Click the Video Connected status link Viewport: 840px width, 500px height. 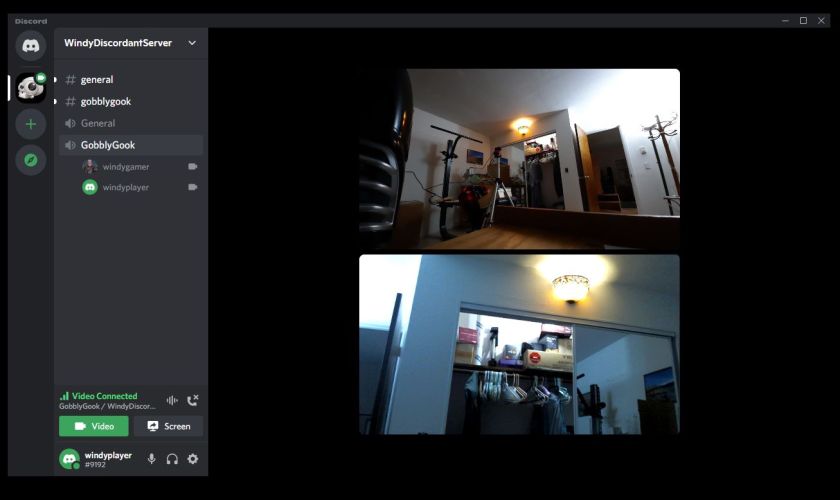104,396
